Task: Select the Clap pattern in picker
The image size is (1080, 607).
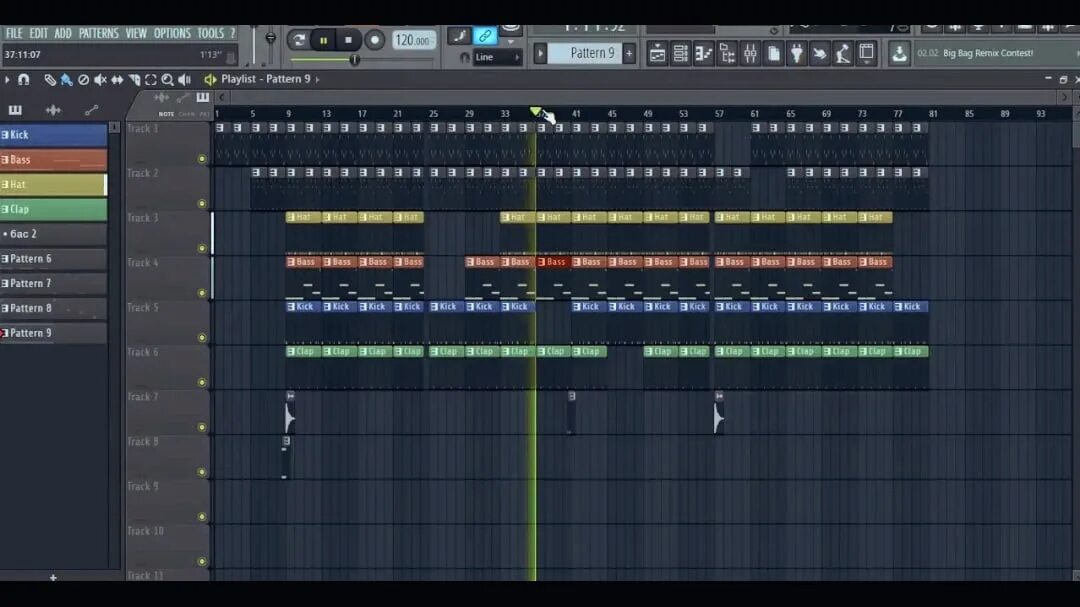Action: [54, 209]
